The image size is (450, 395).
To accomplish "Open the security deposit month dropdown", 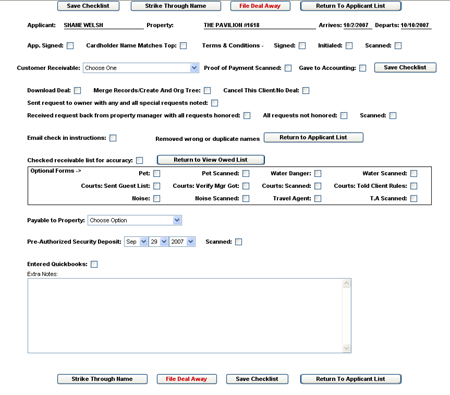I will 136,242.
